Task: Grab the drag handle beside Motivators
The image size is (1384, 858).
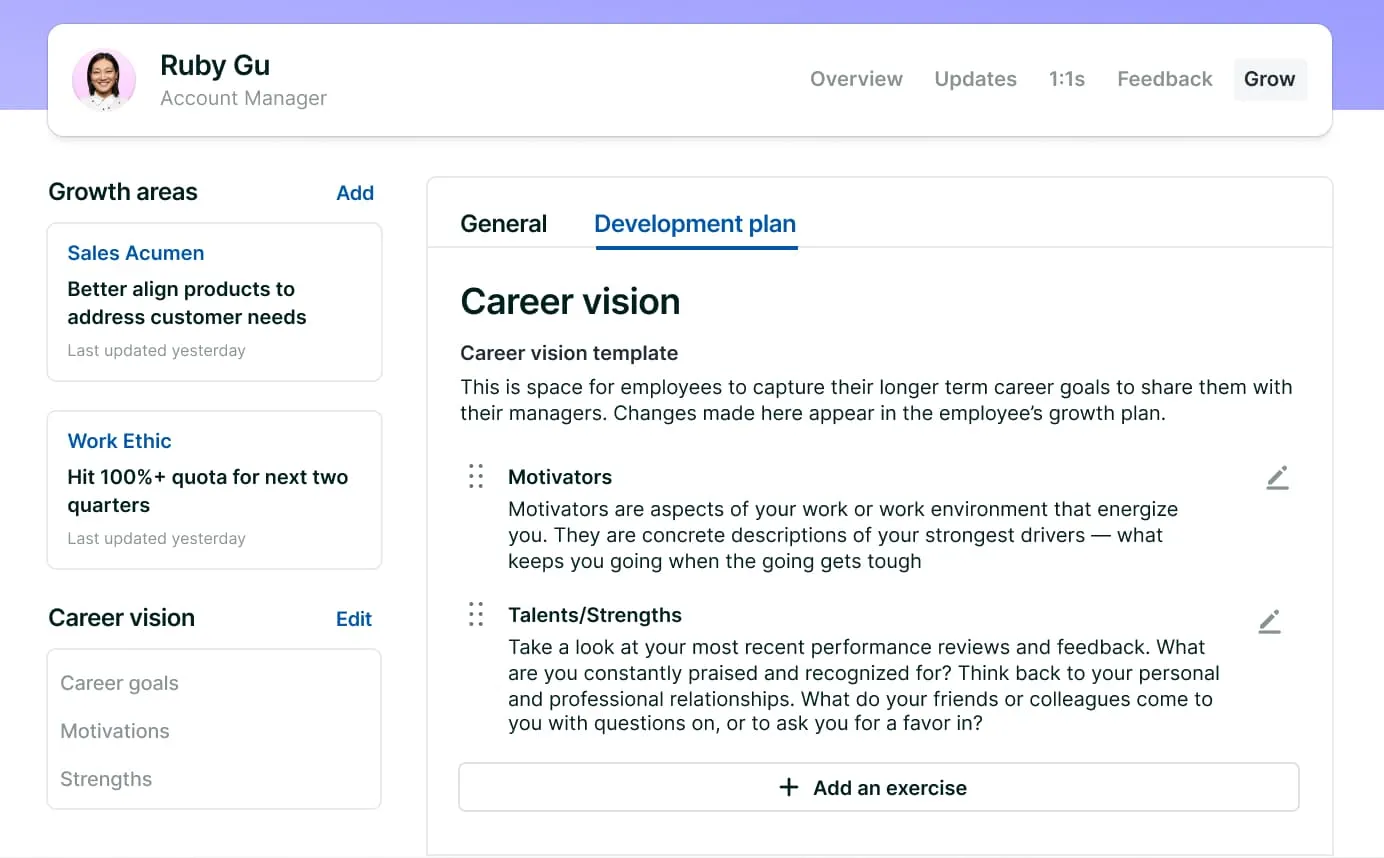Action: (476, 477)
